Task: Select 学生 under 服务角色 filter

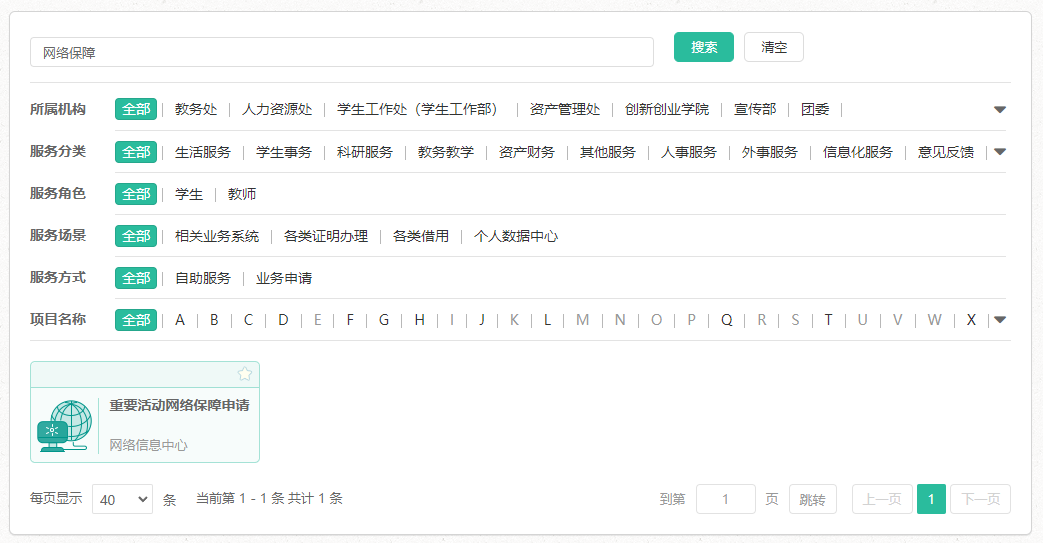Action: click(189, 194)
